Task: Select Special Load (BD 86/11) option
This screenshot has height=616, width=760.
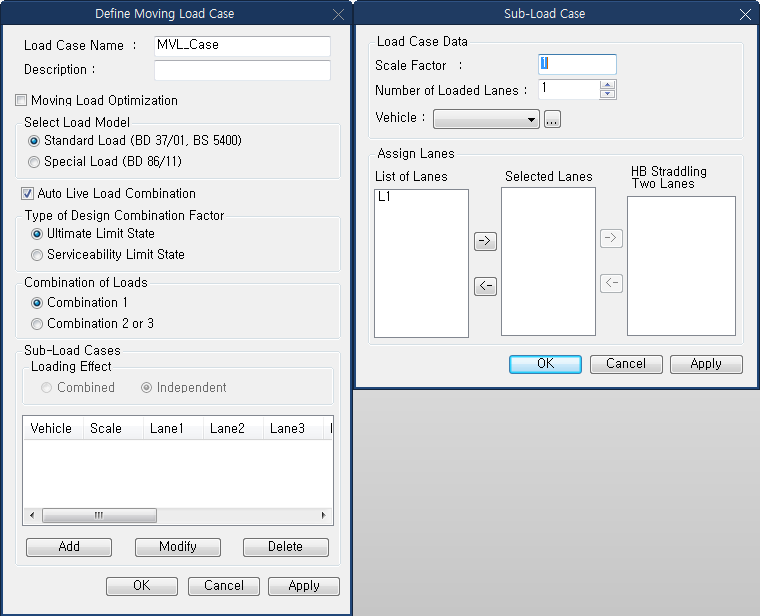Action: coord(35,162)
